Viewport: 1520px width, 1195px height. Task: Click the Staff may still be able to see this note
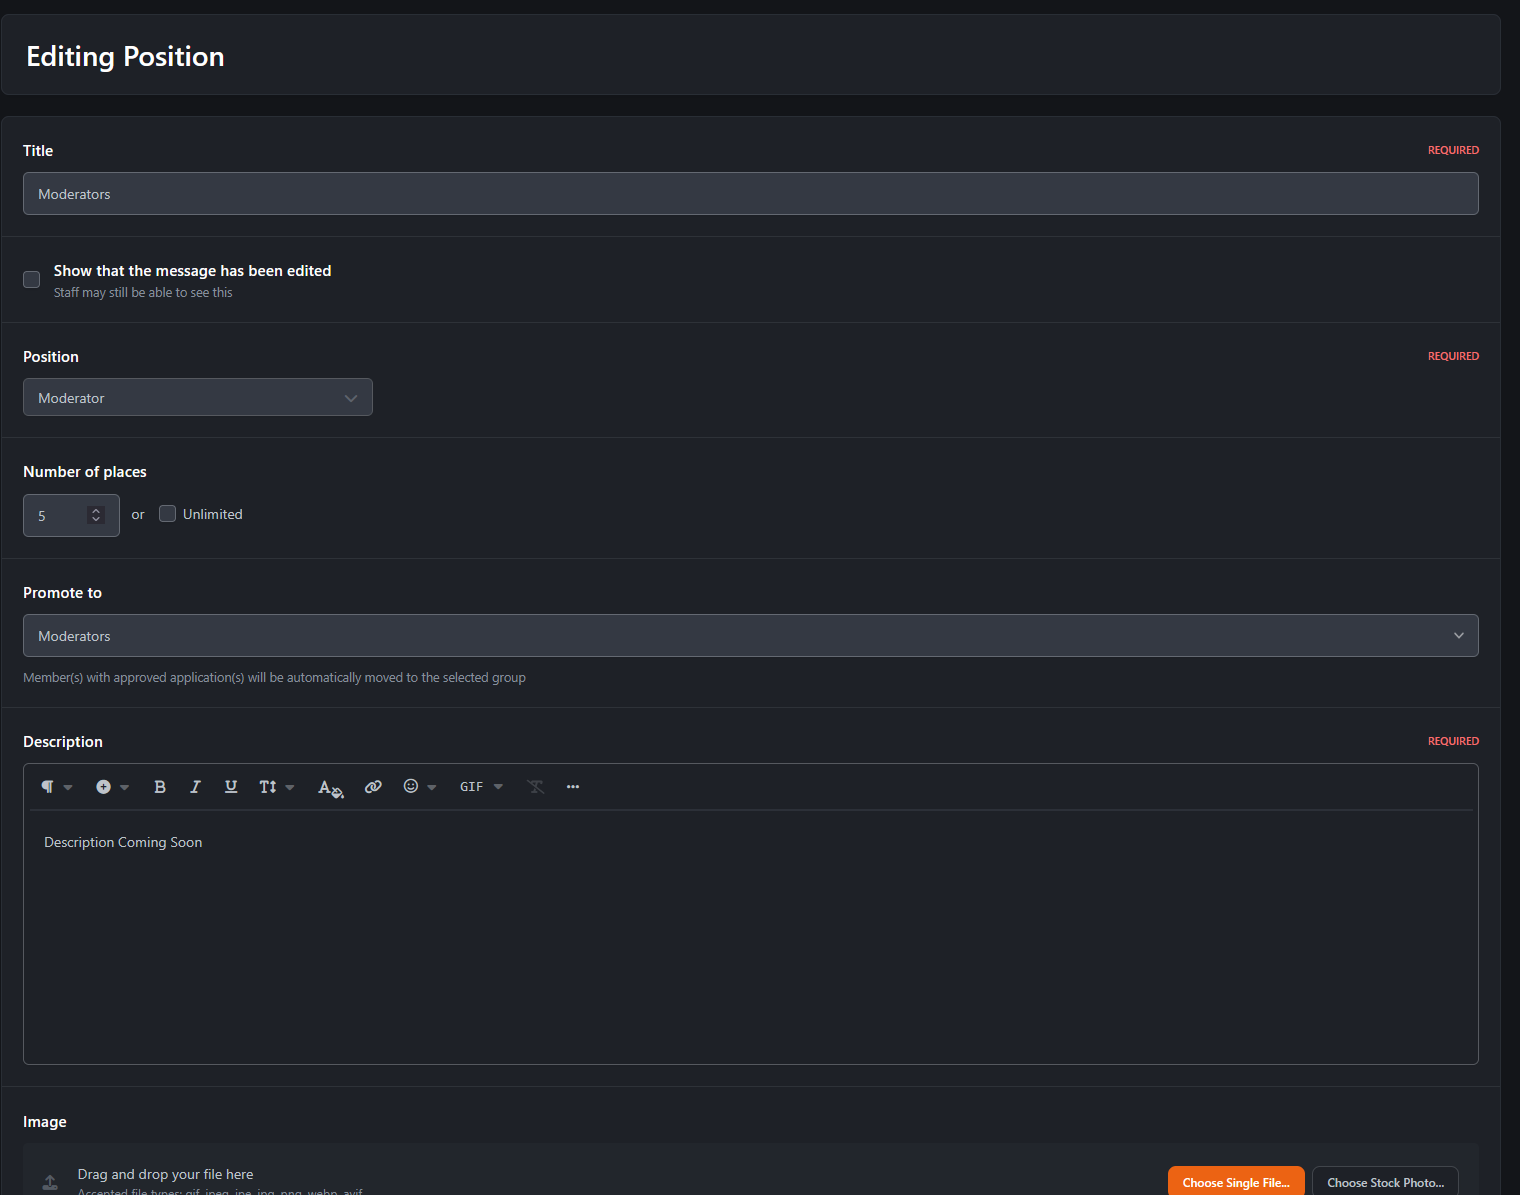143,293
